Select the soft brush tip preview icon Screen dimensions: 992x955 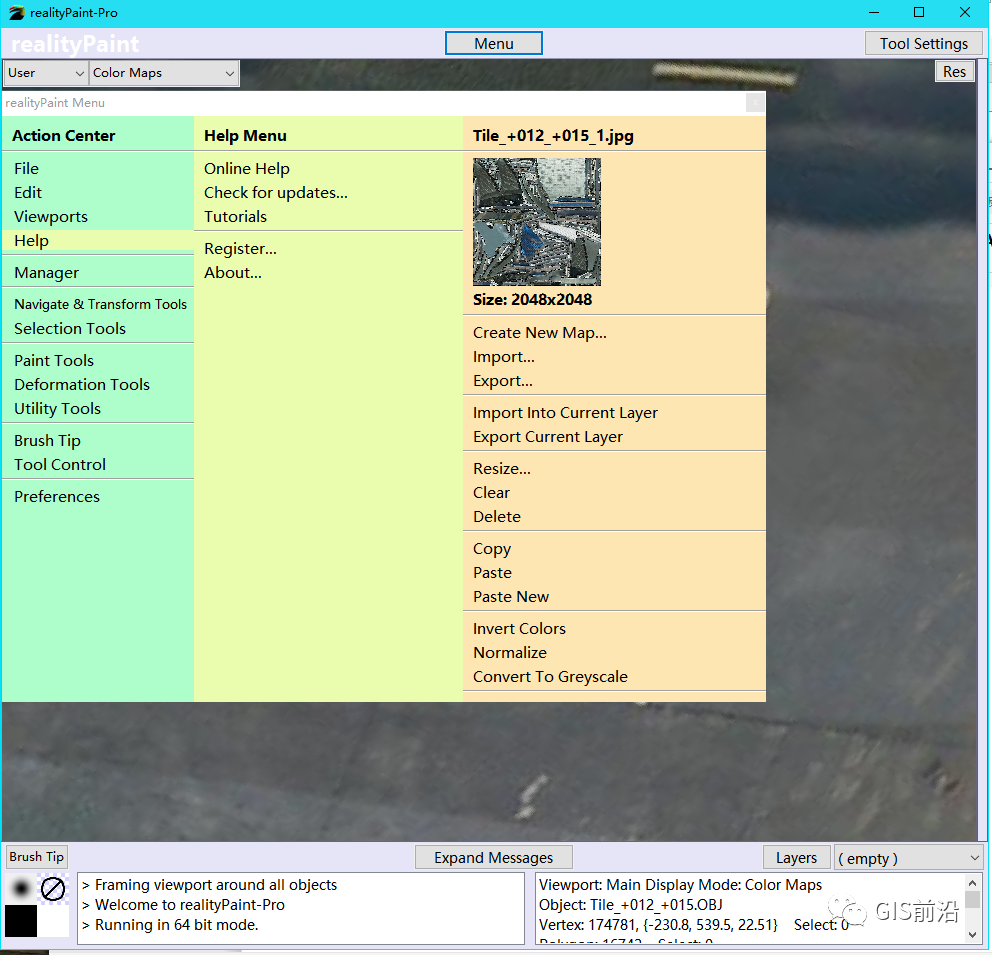21,889
